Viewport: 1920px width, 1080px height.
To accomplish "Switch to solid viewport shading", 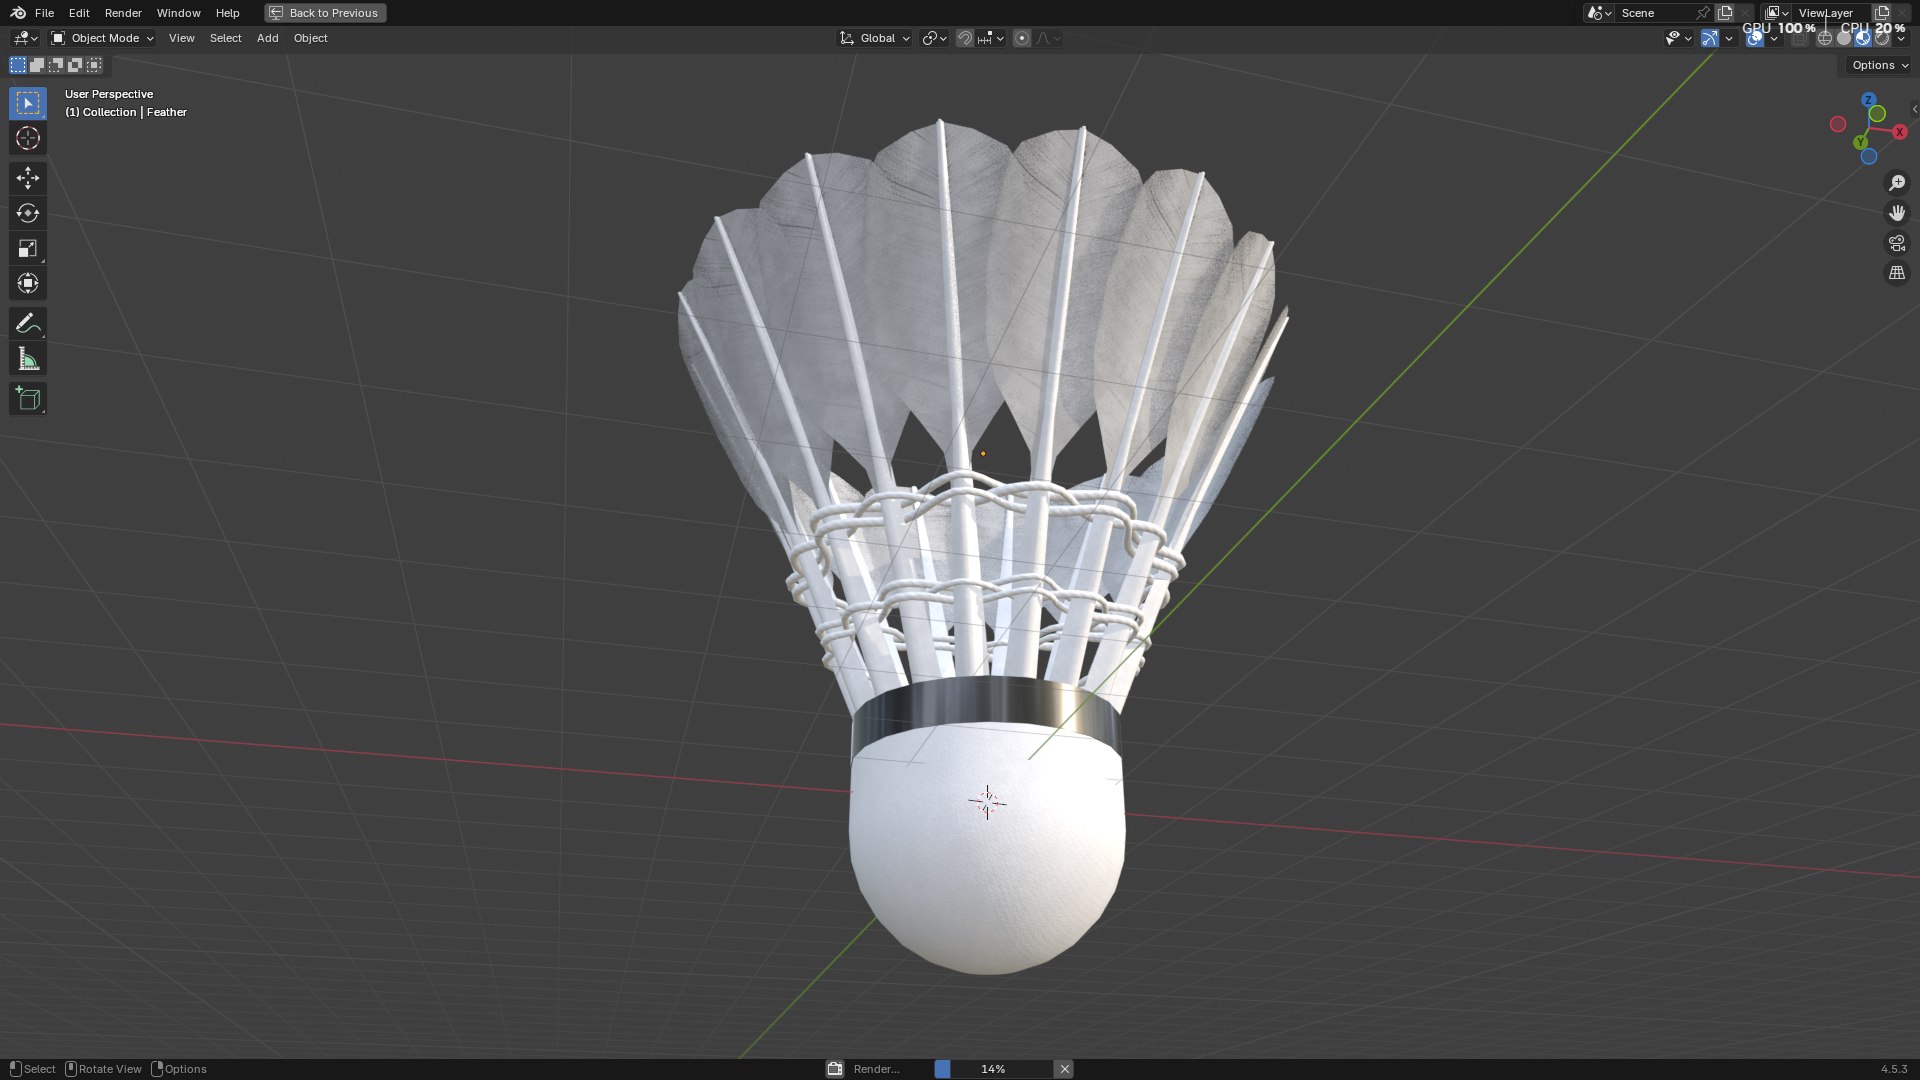I will pyautogui.click(x=1844, y=38).
